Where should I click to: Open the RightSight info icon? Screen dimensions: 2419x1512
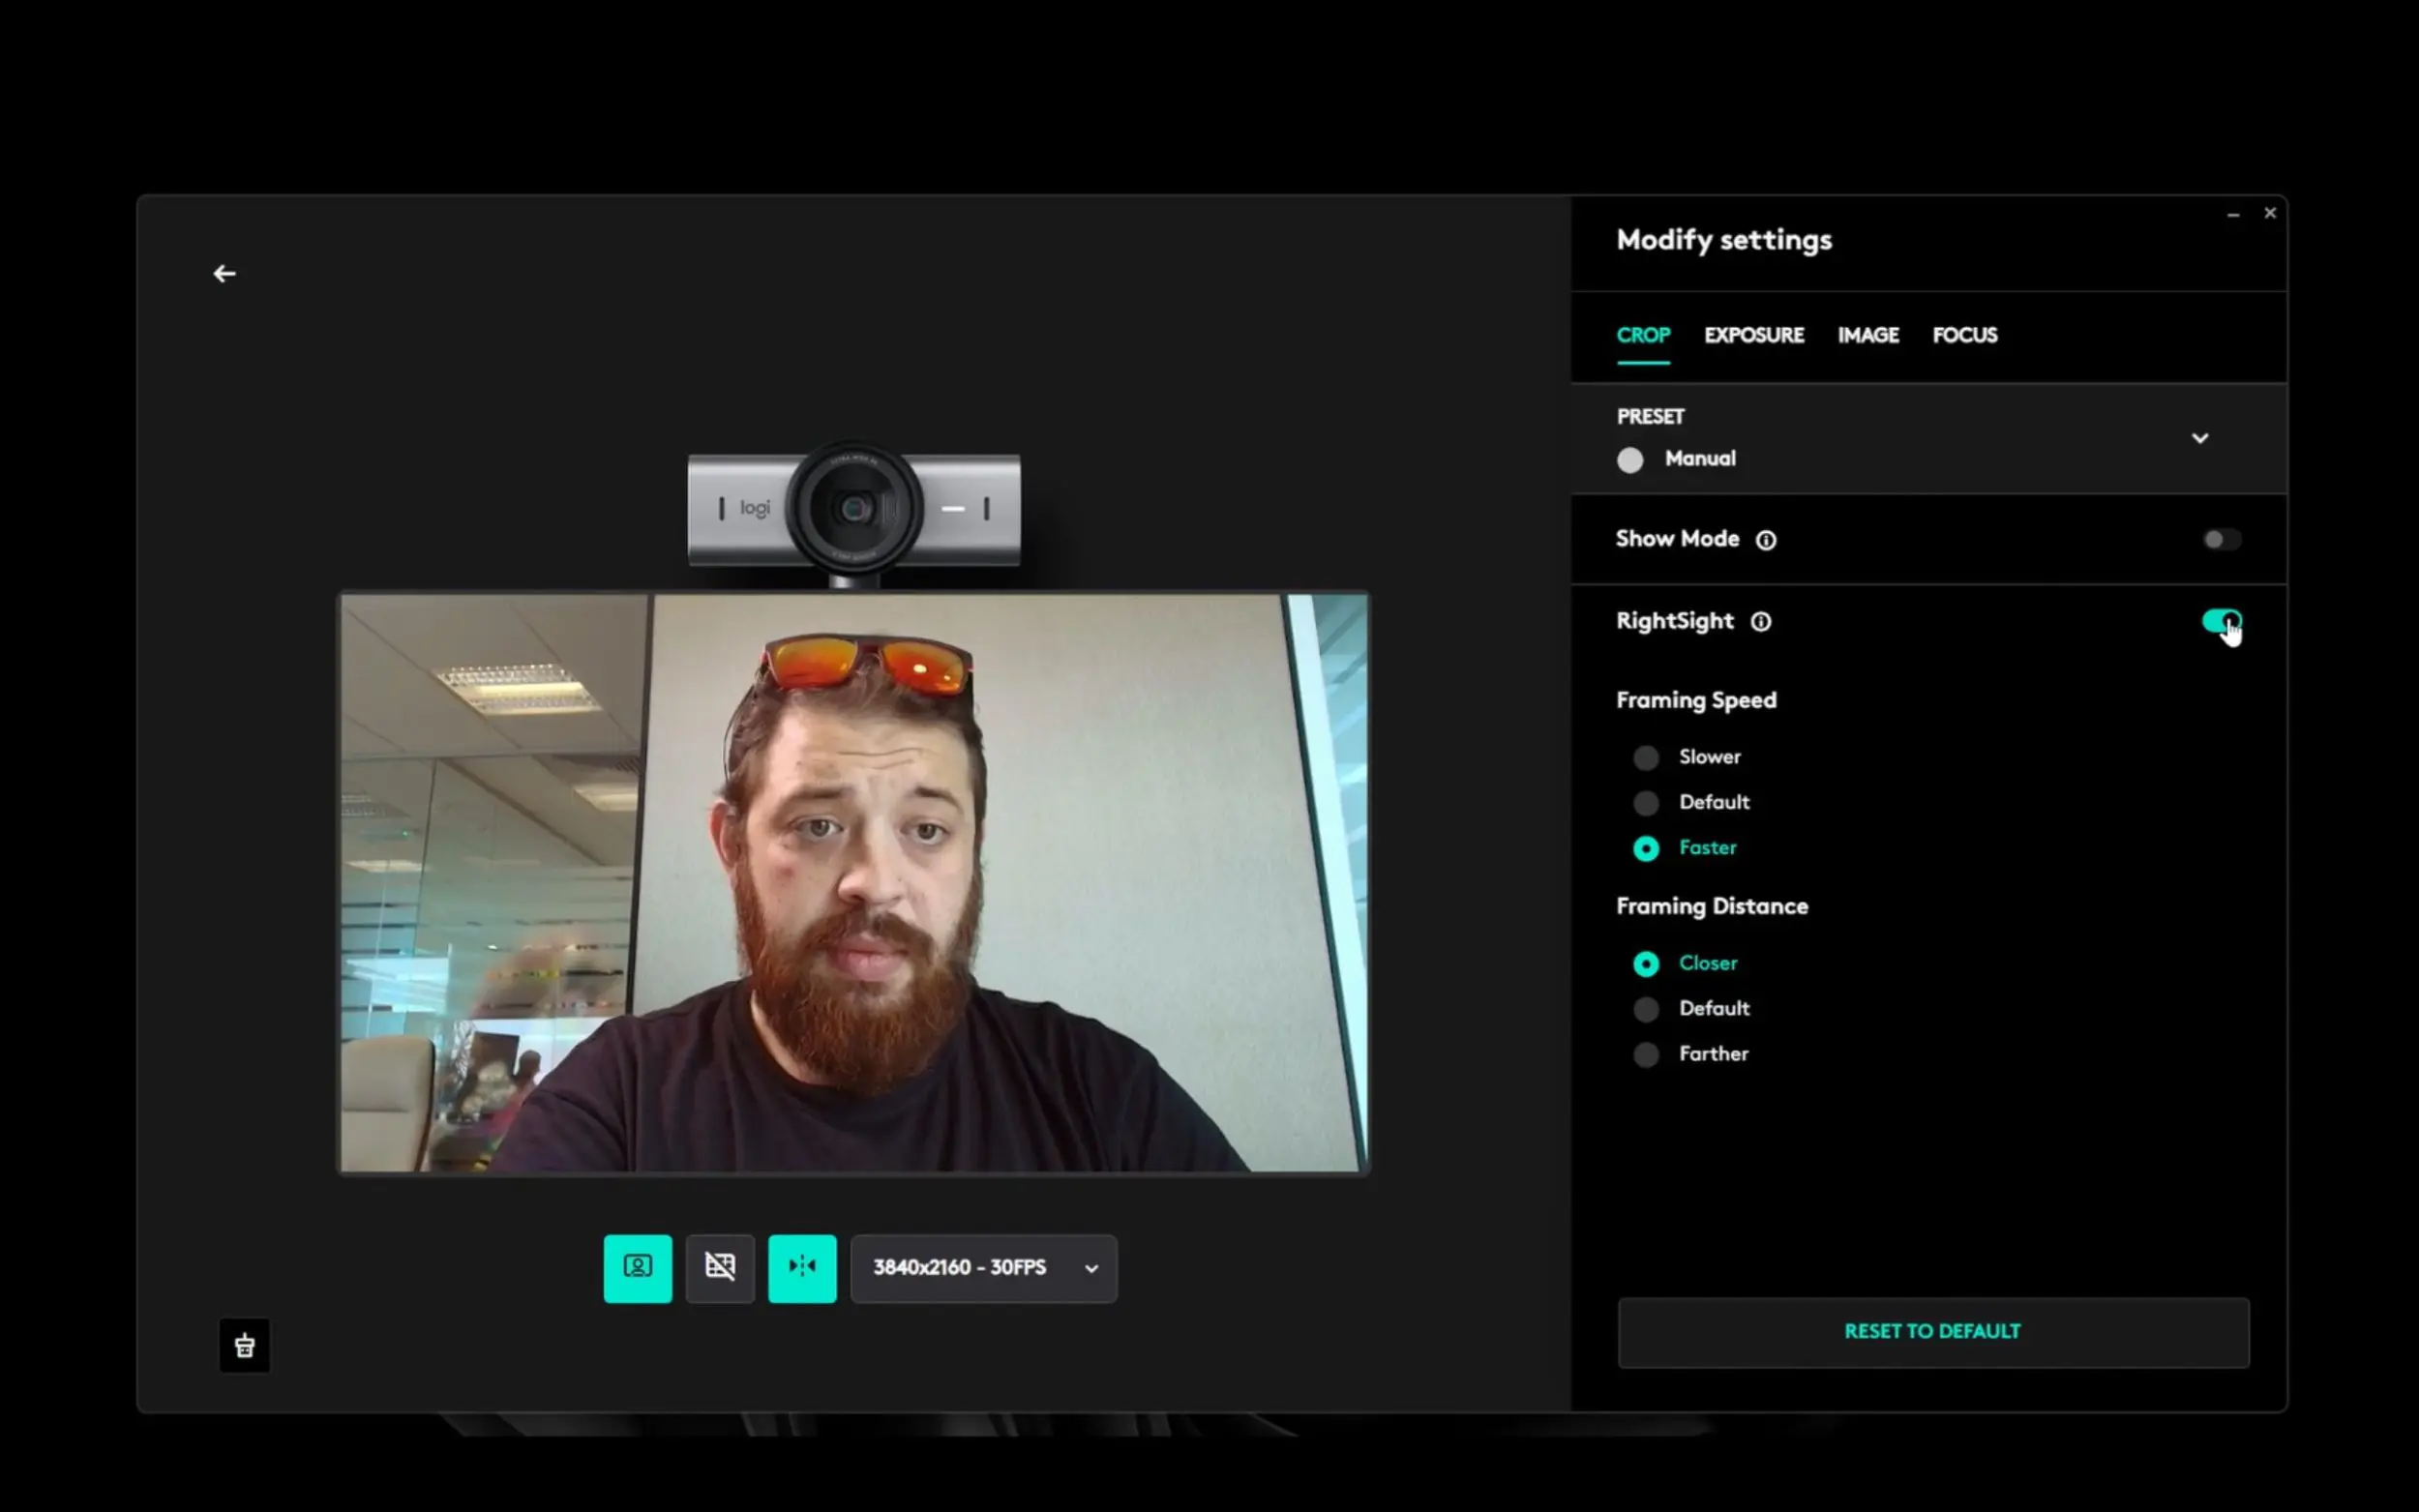(1761, 622)
